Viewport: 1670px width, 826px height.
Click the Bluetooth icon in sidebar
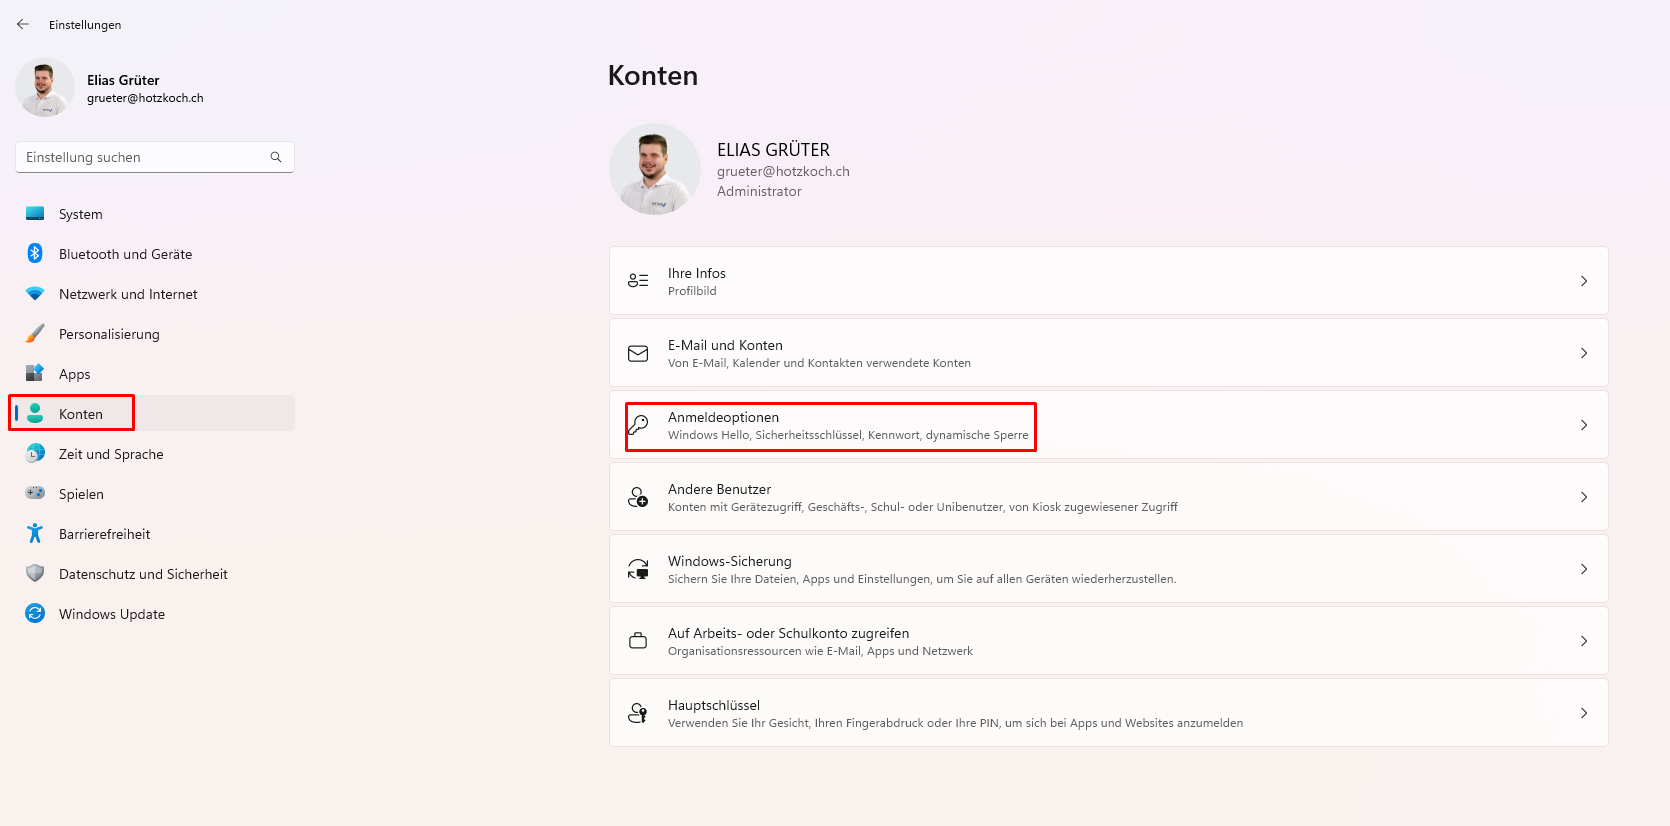click(x=35, y=254)
